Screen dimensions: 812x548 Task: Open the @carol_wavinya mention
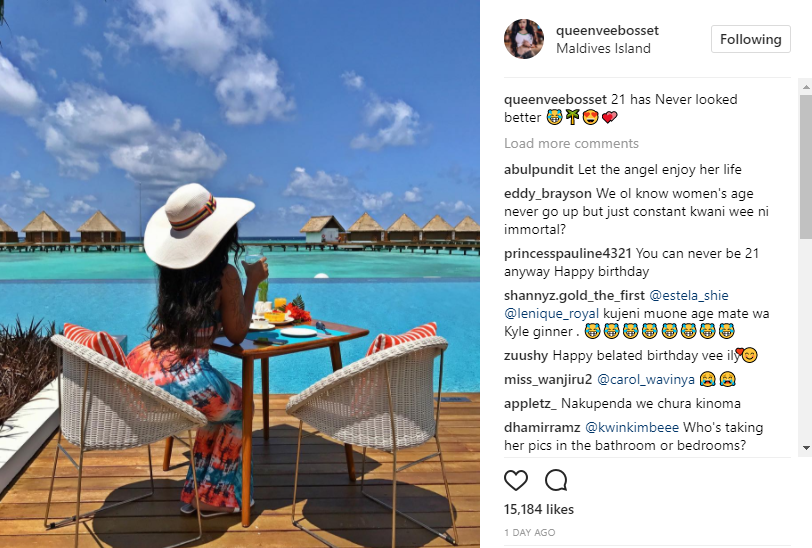tap(646, 380)
